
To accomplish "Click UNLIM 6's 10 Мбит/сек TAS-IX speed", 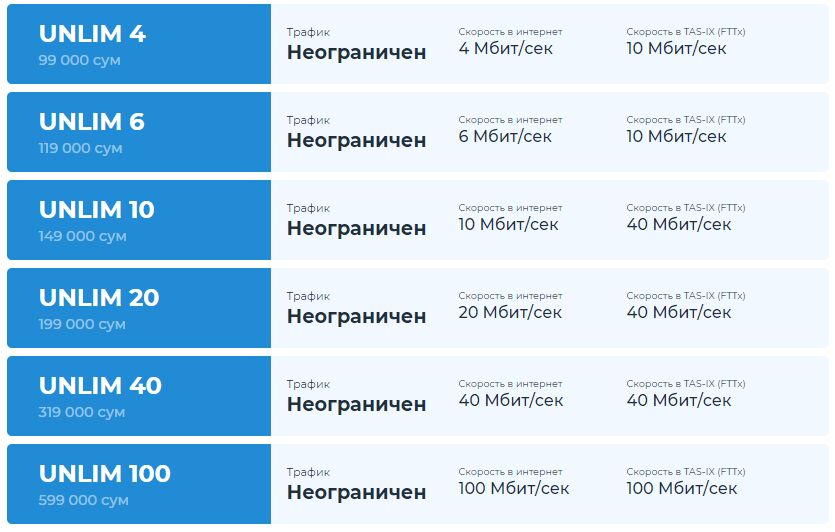I will pos(677,136).
